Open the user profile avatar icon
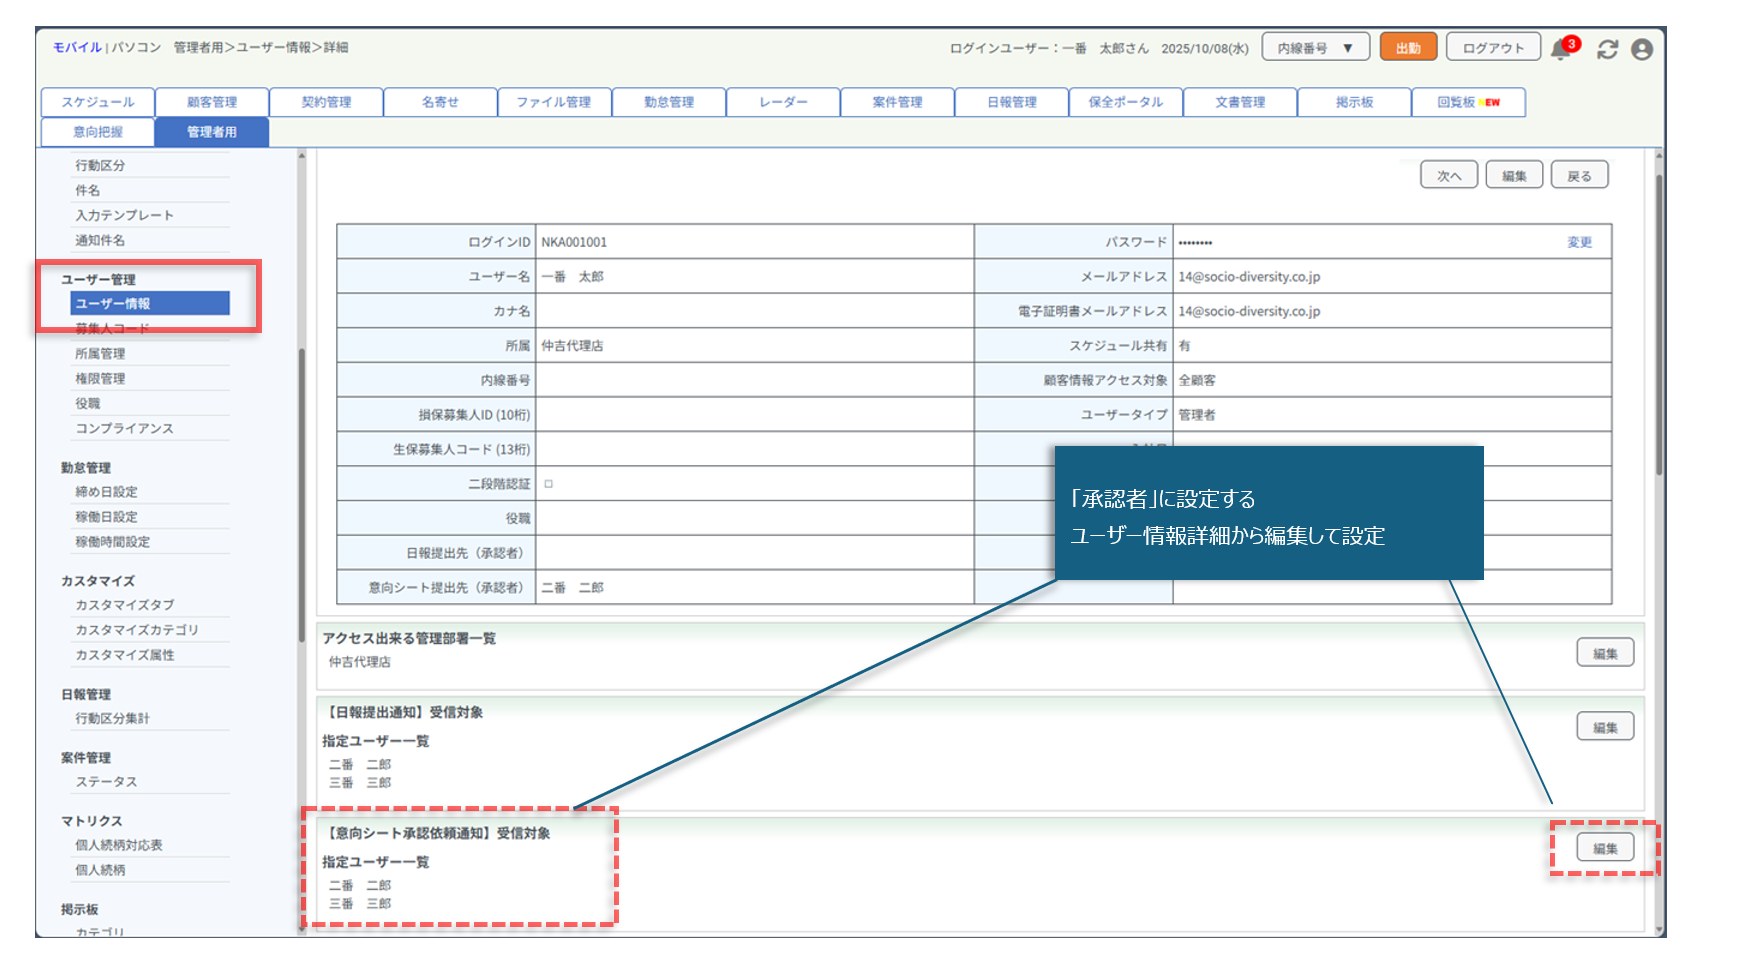The height and width of the screenshot is (977, 1738). [1642, 49]
